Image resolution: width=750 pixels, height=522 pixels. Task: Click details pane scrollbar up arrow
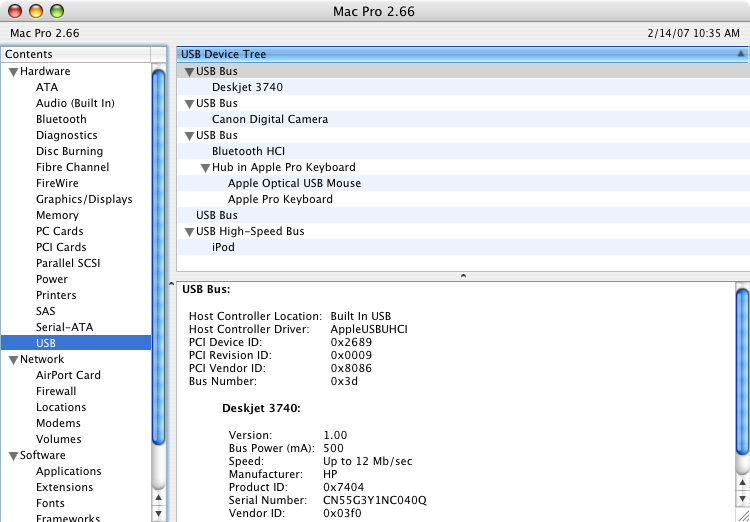742,483
